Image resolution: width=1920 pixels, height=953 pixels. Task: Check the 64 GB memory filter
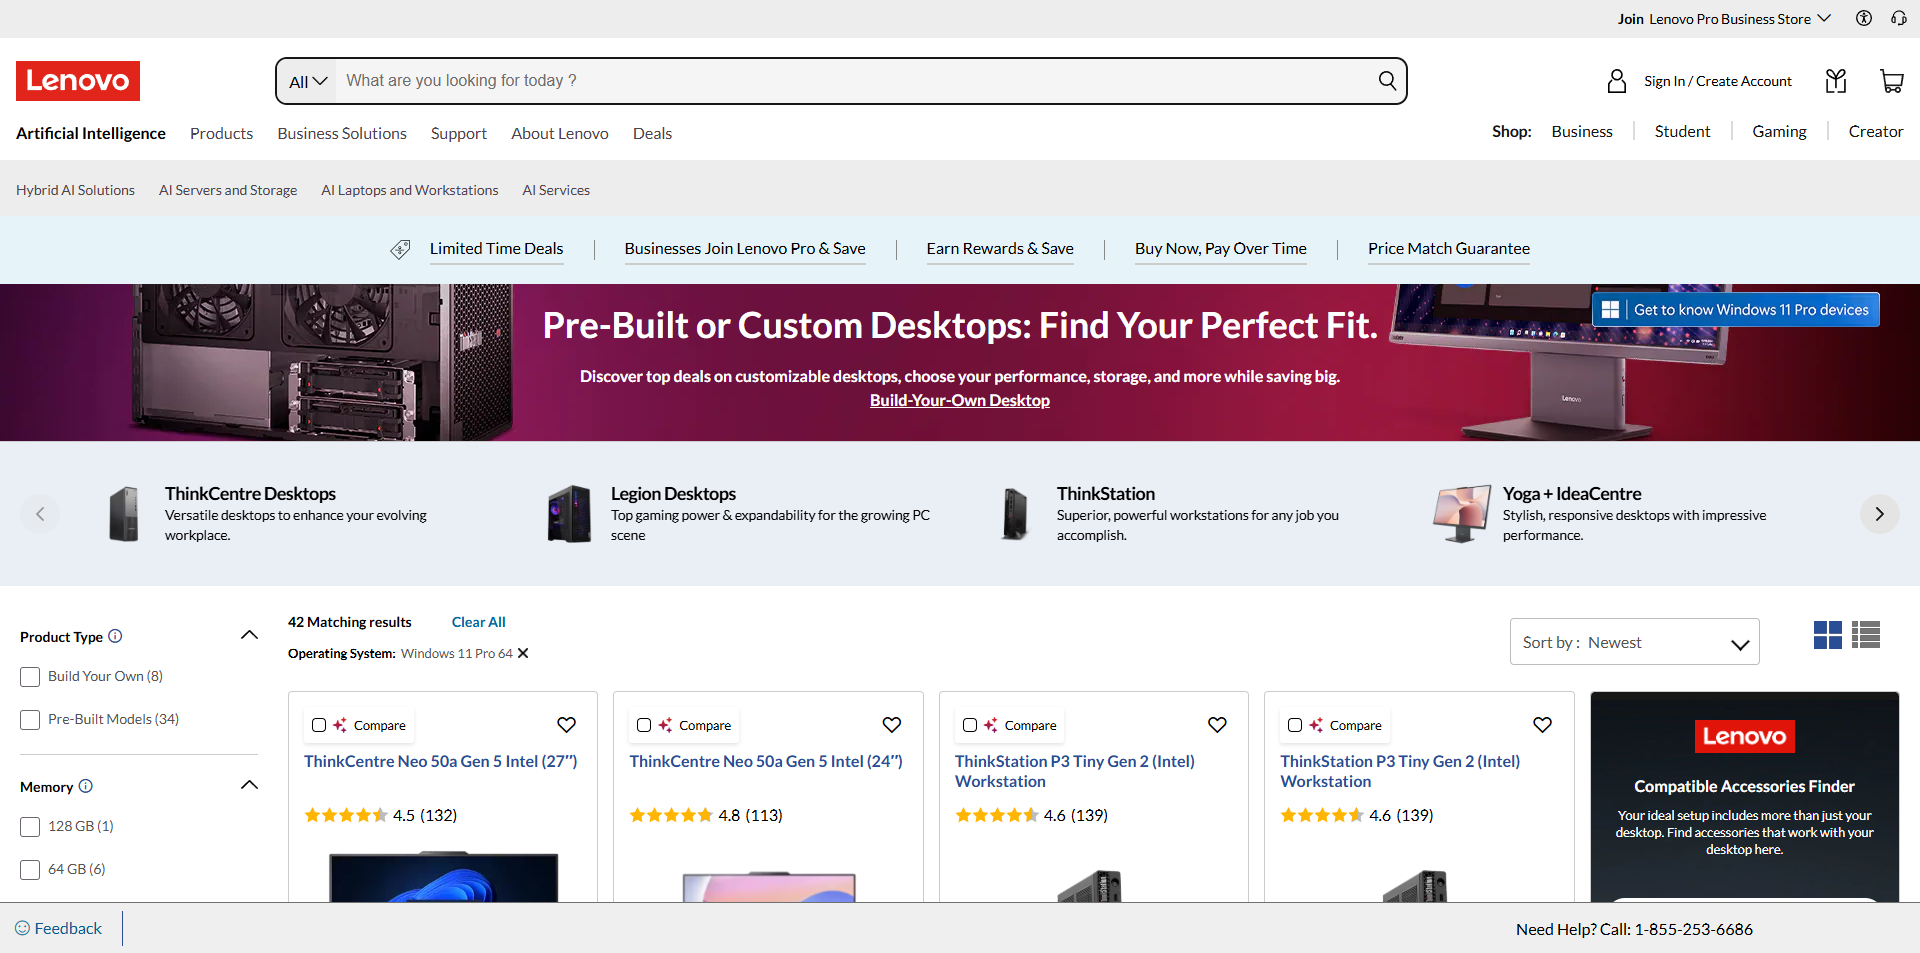click(30, 870)
